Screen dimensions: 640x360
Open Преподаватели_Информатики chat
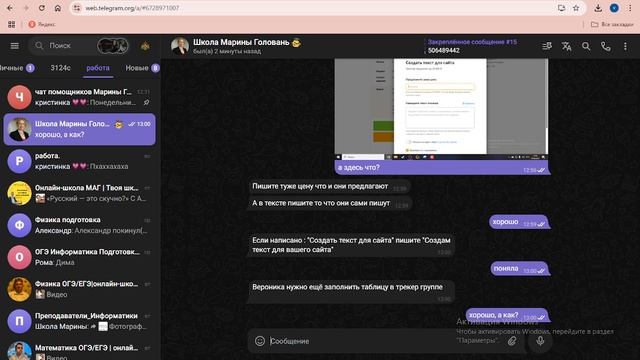(x=80, y=321)
